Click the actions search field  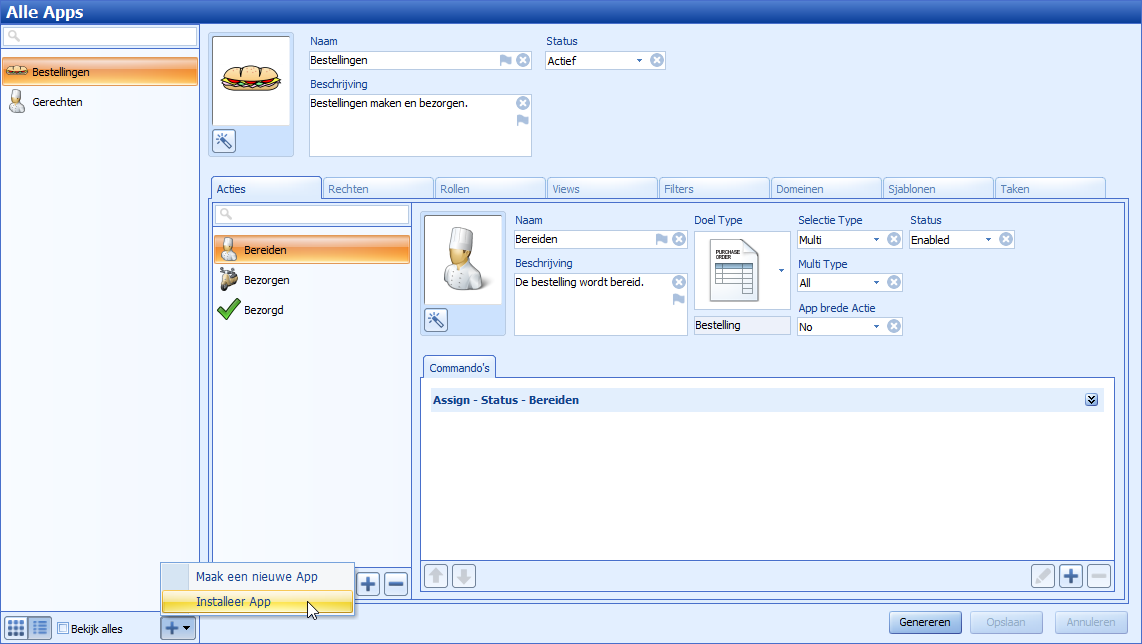[312, 214]
